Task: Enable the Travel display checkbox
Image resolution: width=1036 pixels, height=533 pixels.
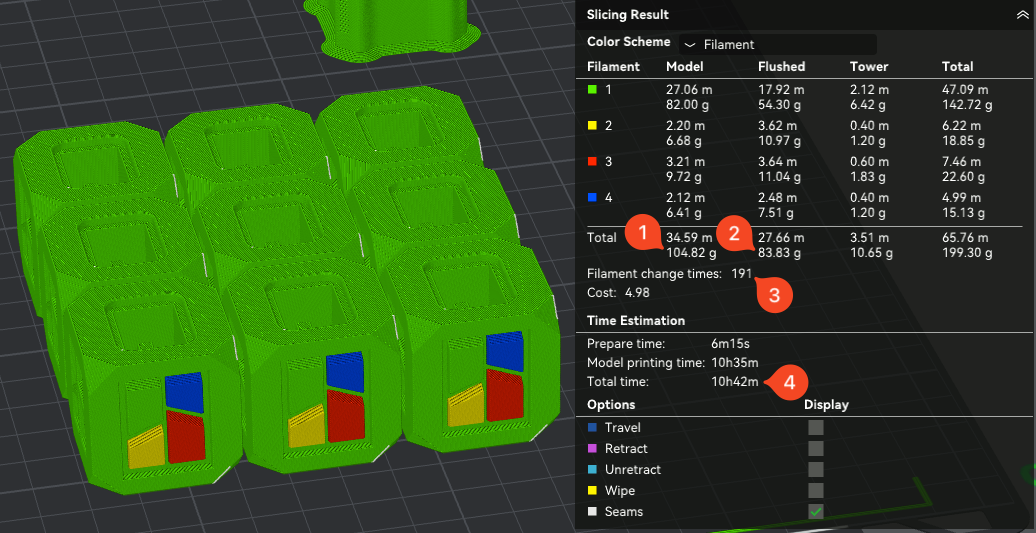Action: pyautogui.click(x=816, y=428)
